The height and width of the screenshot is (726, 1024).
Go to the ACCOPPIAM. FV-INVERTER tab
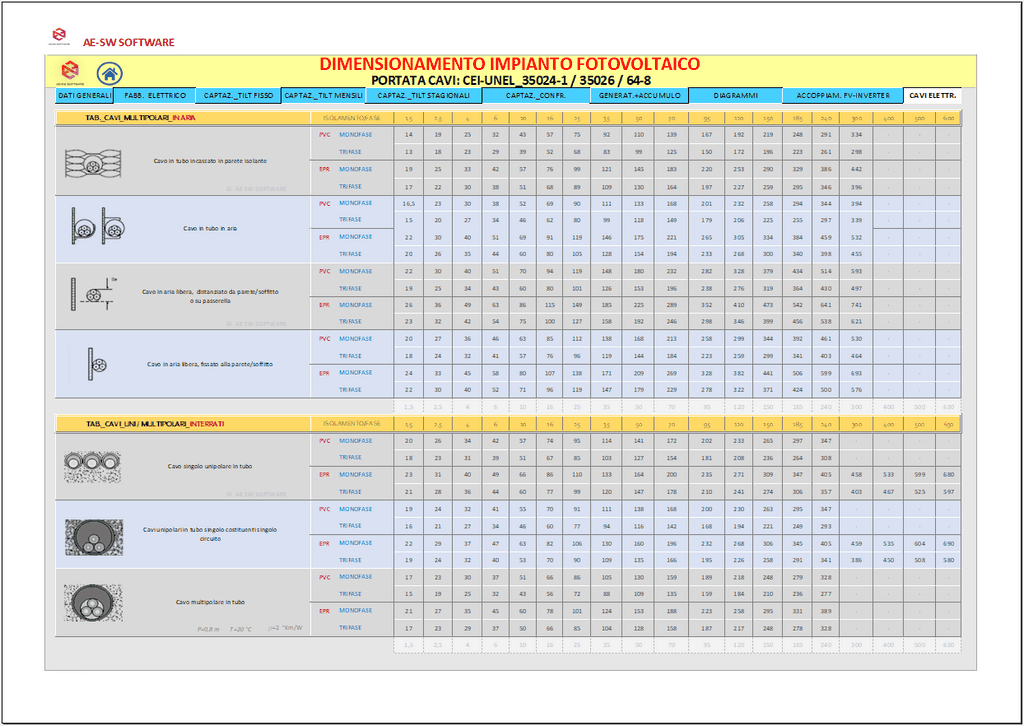pos(843,96)
